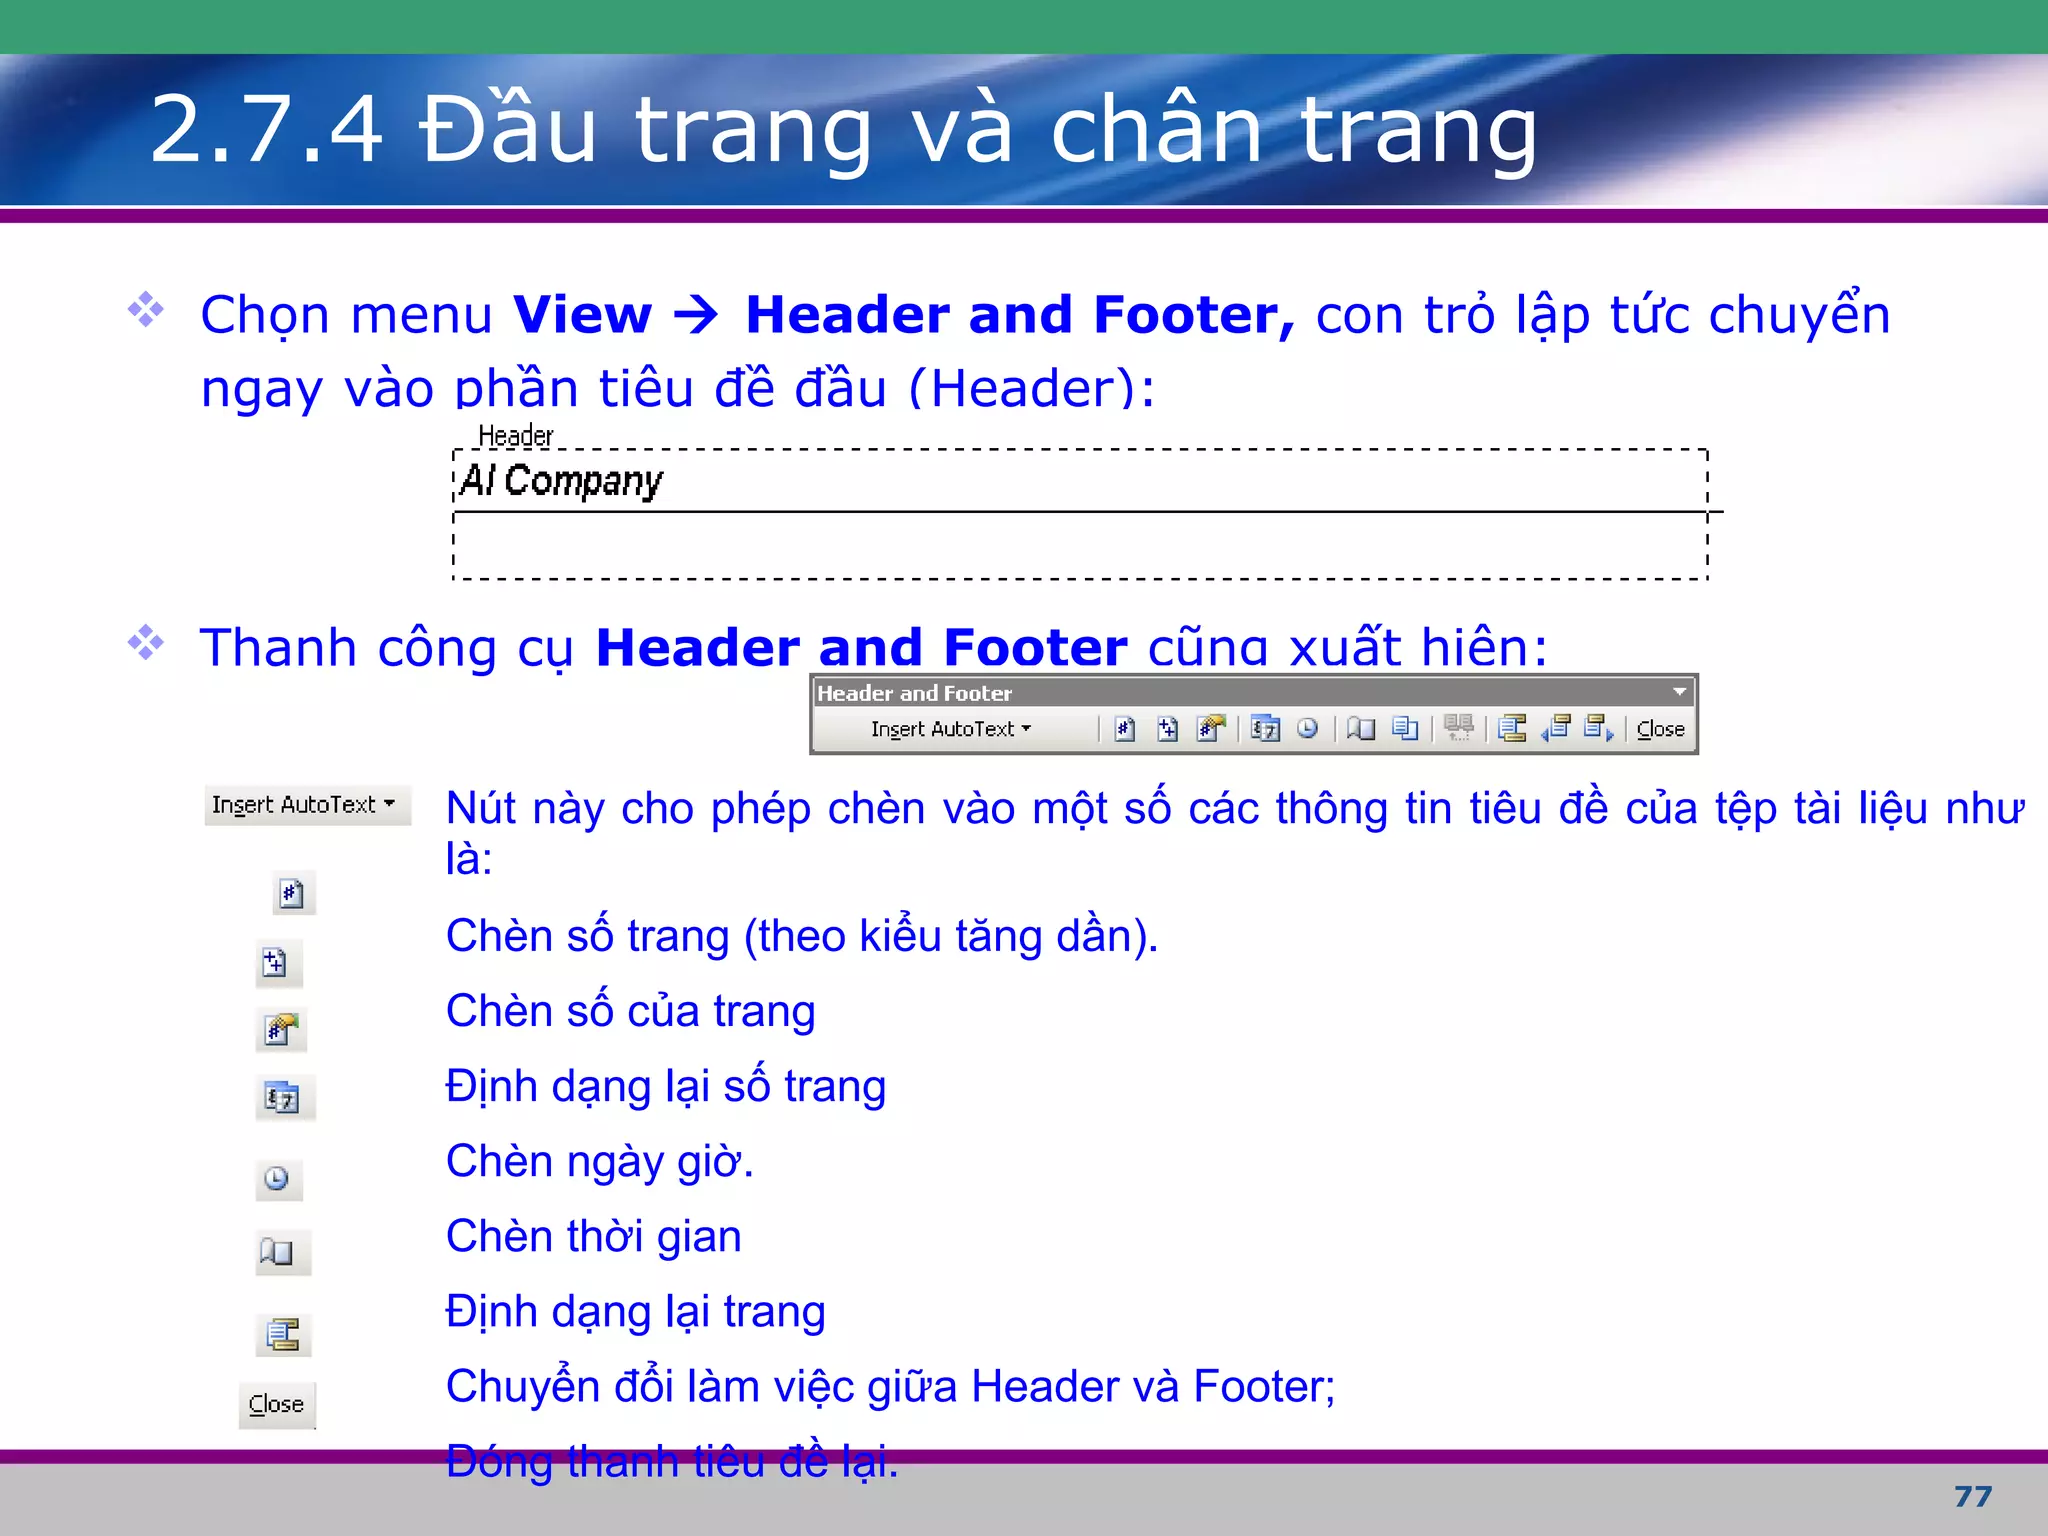The image size is (2048, 1536).
Task: Switch Between Header and Footer icon in the toolbar
Action: (x=1513, y=729)
